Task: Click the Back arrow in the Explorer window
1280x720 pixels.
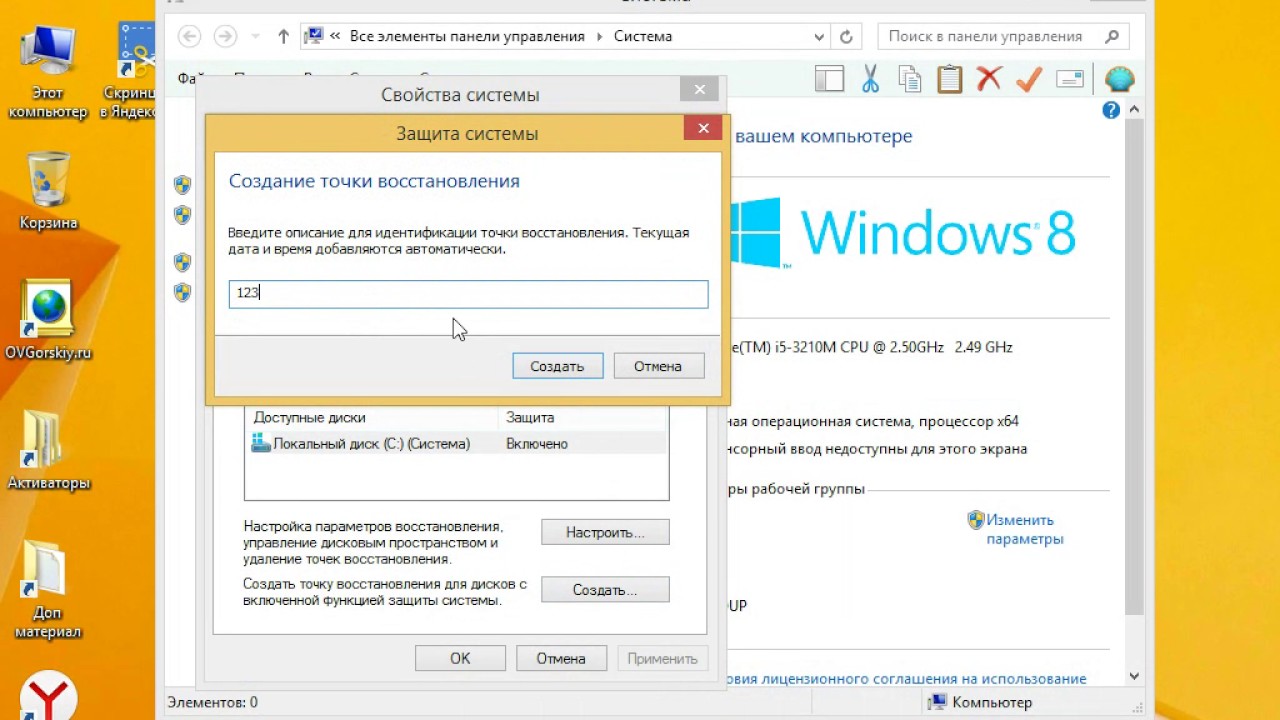Action: pyautogui.click(x=189, y=37)
